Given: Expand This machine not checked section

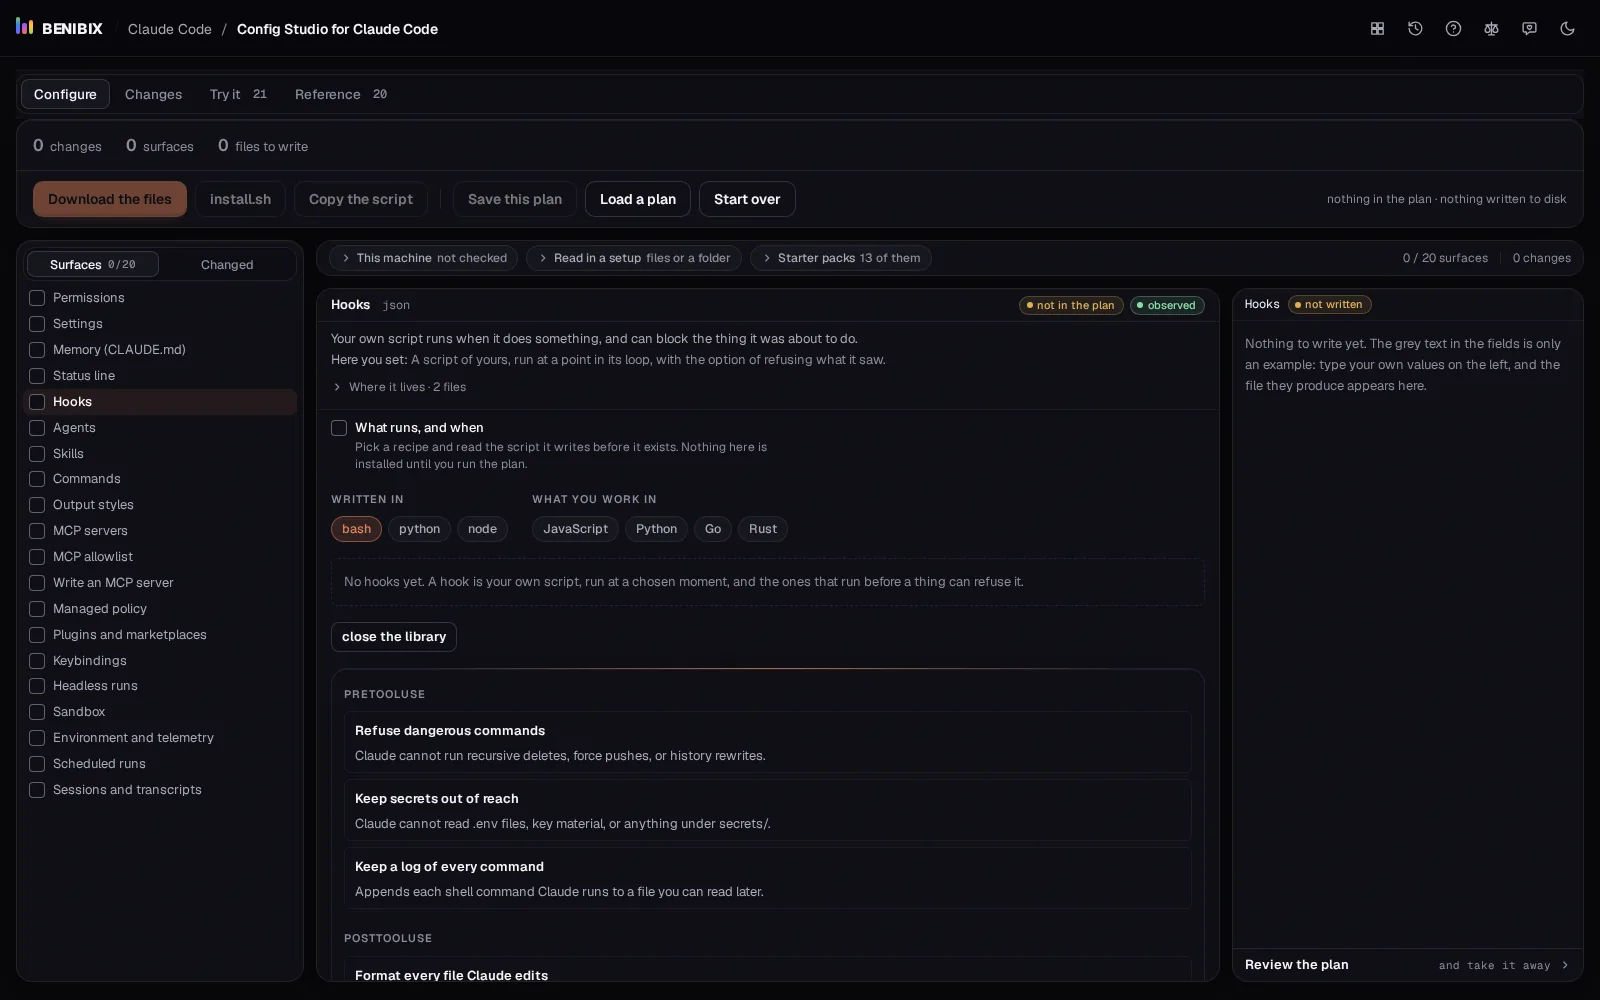Looking at the screenshot, I should [423, 258].
